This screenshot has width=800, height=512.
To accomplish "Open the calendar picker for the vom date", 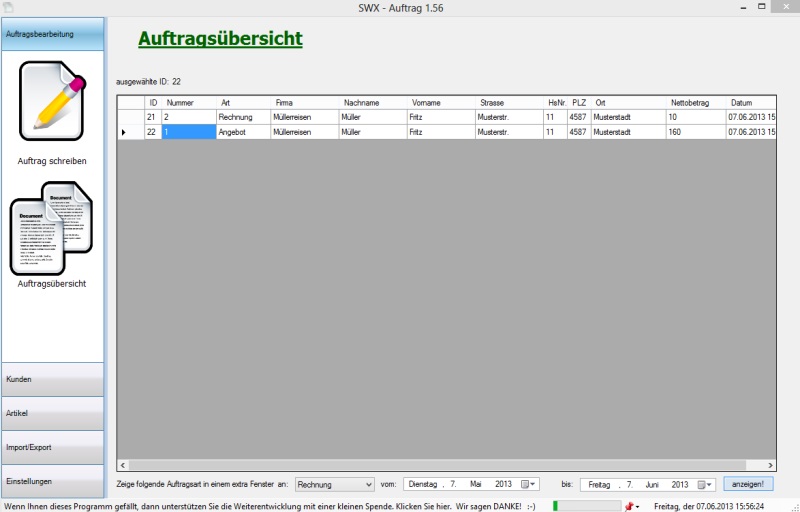I will coord(531,484).
